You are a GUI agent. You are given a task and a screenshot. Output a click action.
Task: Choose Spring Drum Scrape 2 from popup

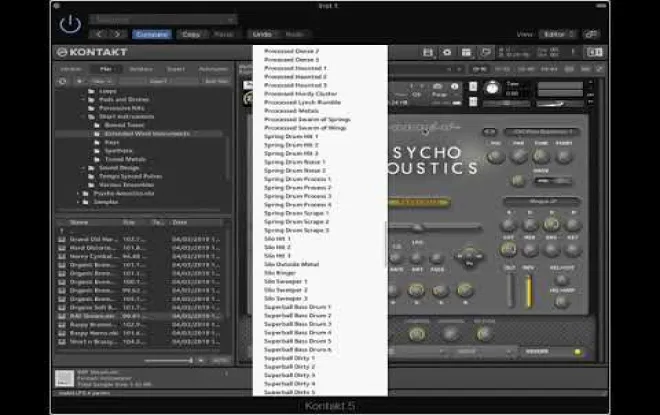click(x=296, y=222)
